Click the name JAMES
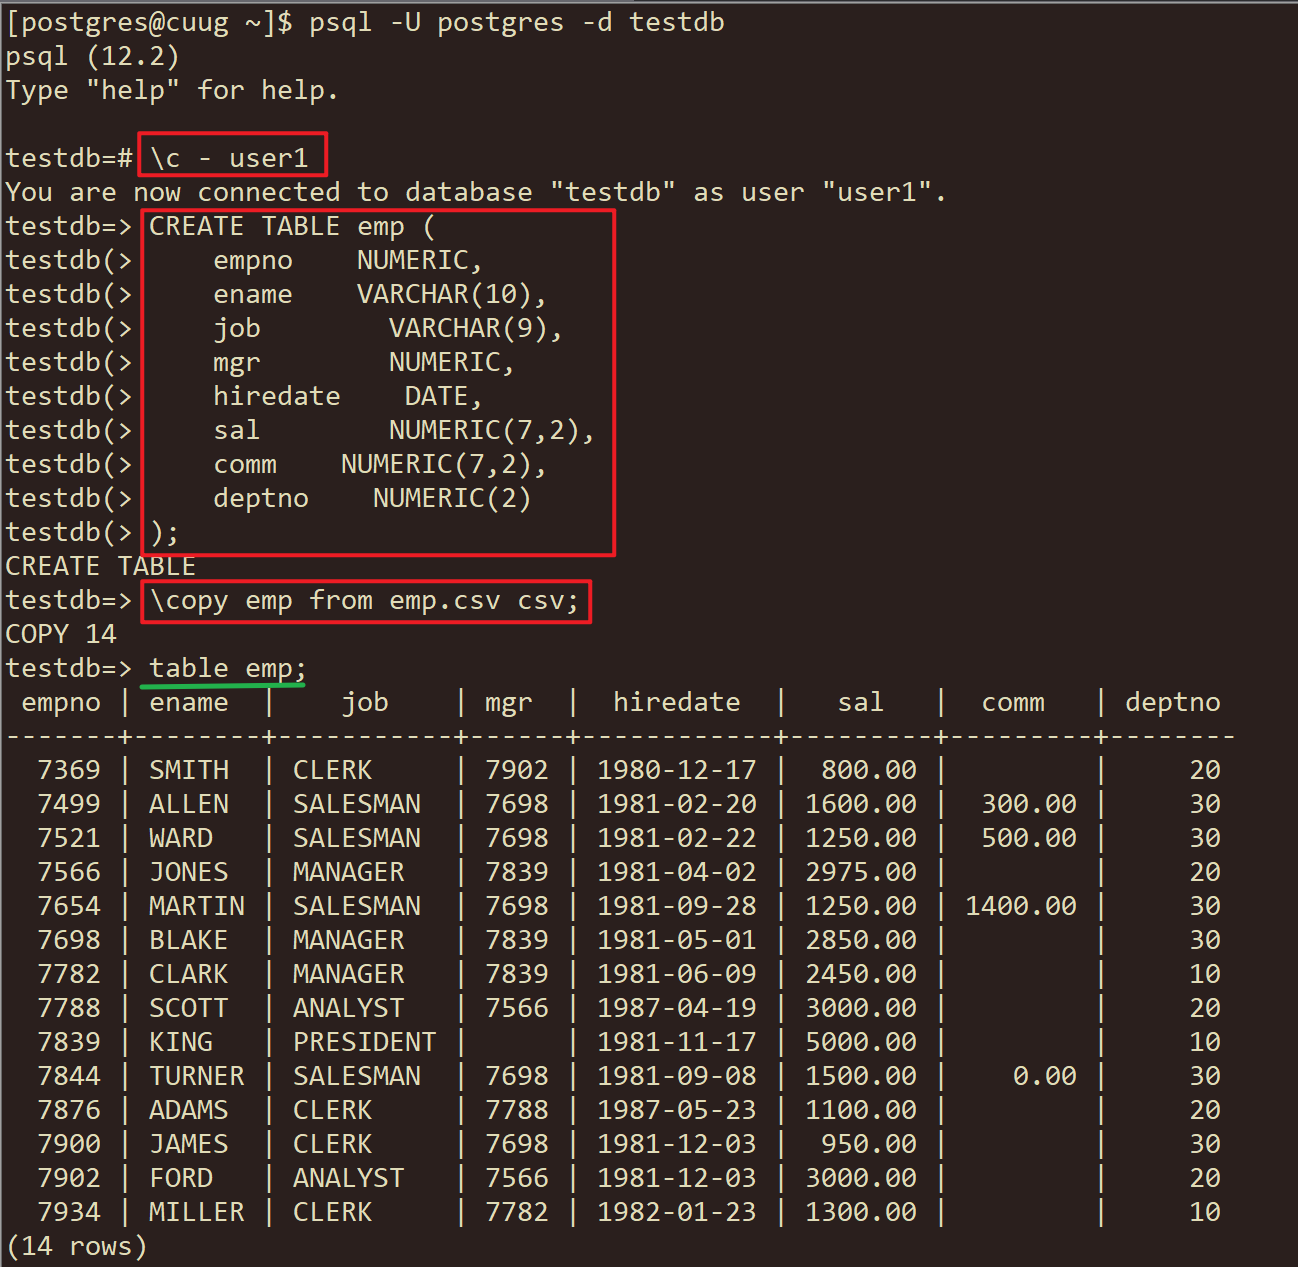 click(189, 1144)
